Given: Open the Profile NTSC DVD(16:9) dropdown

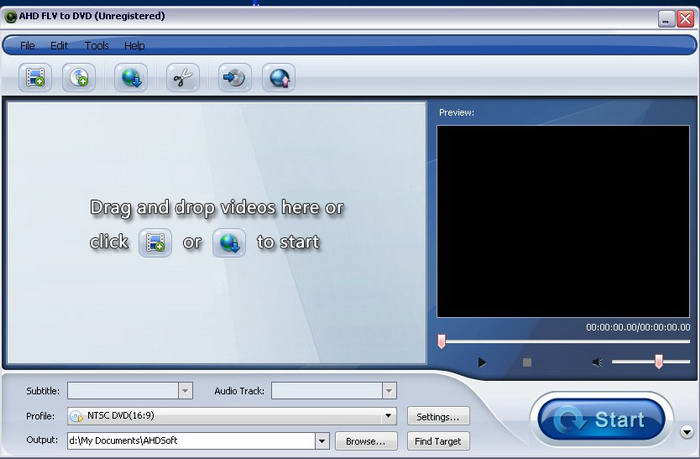Looking at the screenshot, I should click(232, 416).
